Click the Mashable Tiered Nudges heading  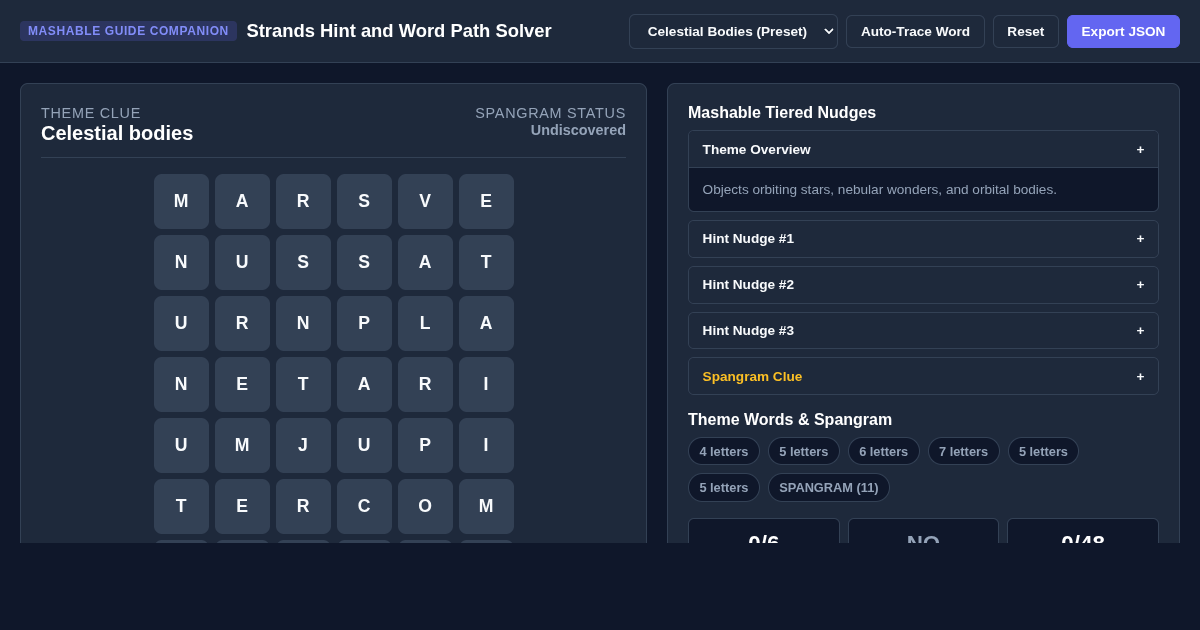tap(782, 113)
